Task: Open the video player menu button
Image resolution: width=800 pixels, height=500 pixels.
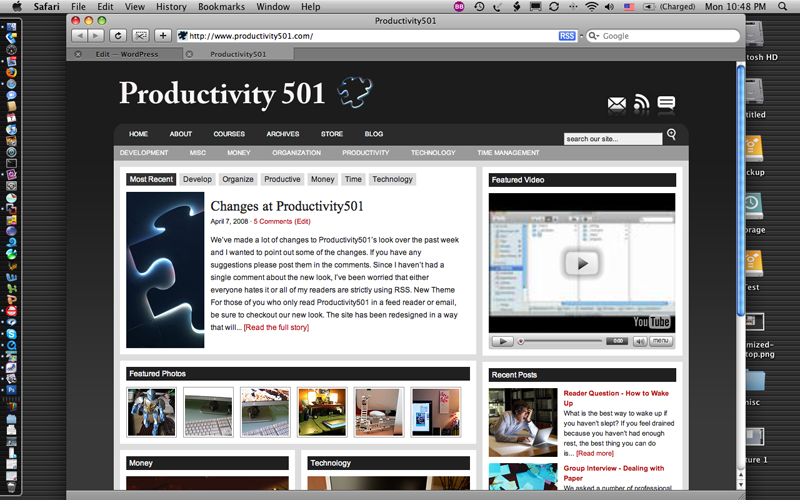Action: (x=660, y=341)
